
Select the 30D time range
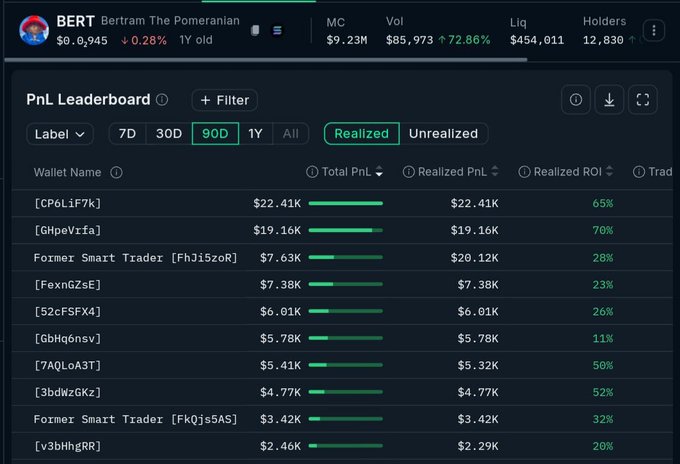click(x=169, y=134)
